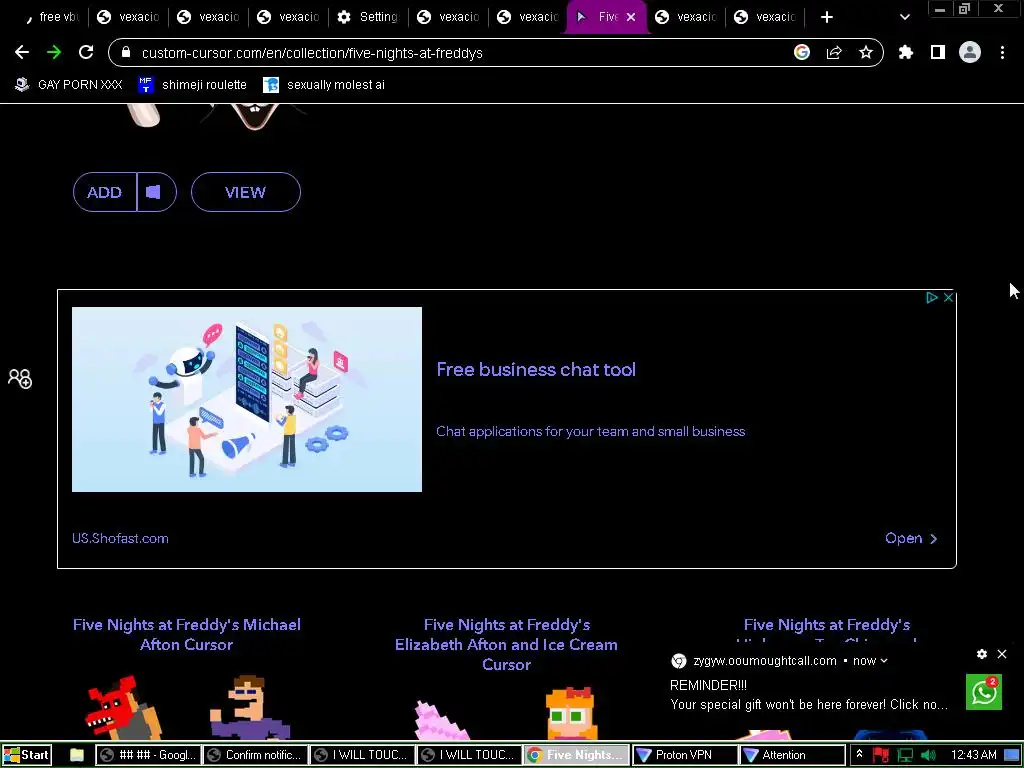Viewport: 1024px width, 768px height.
Task: Switch to the 'free vbu' tab
Action: 52,17
